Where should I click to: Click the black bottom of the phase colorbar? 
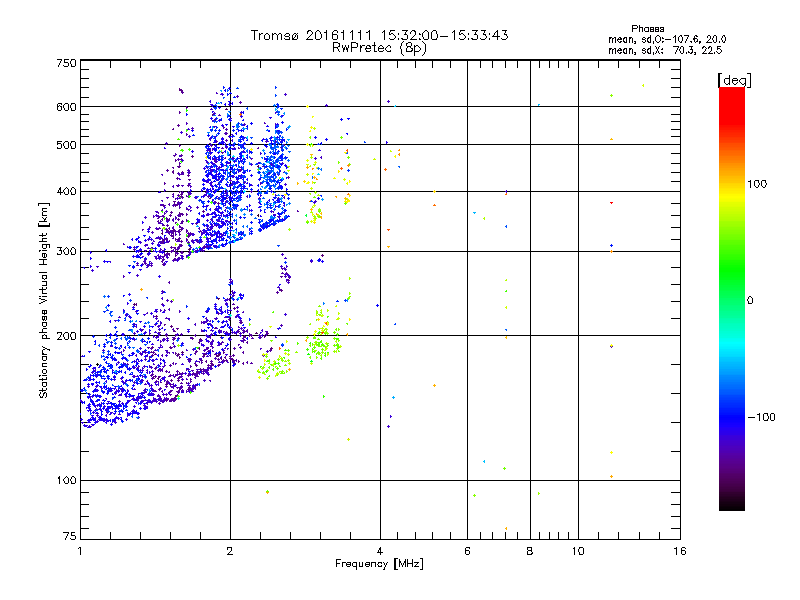pos(732,505)
